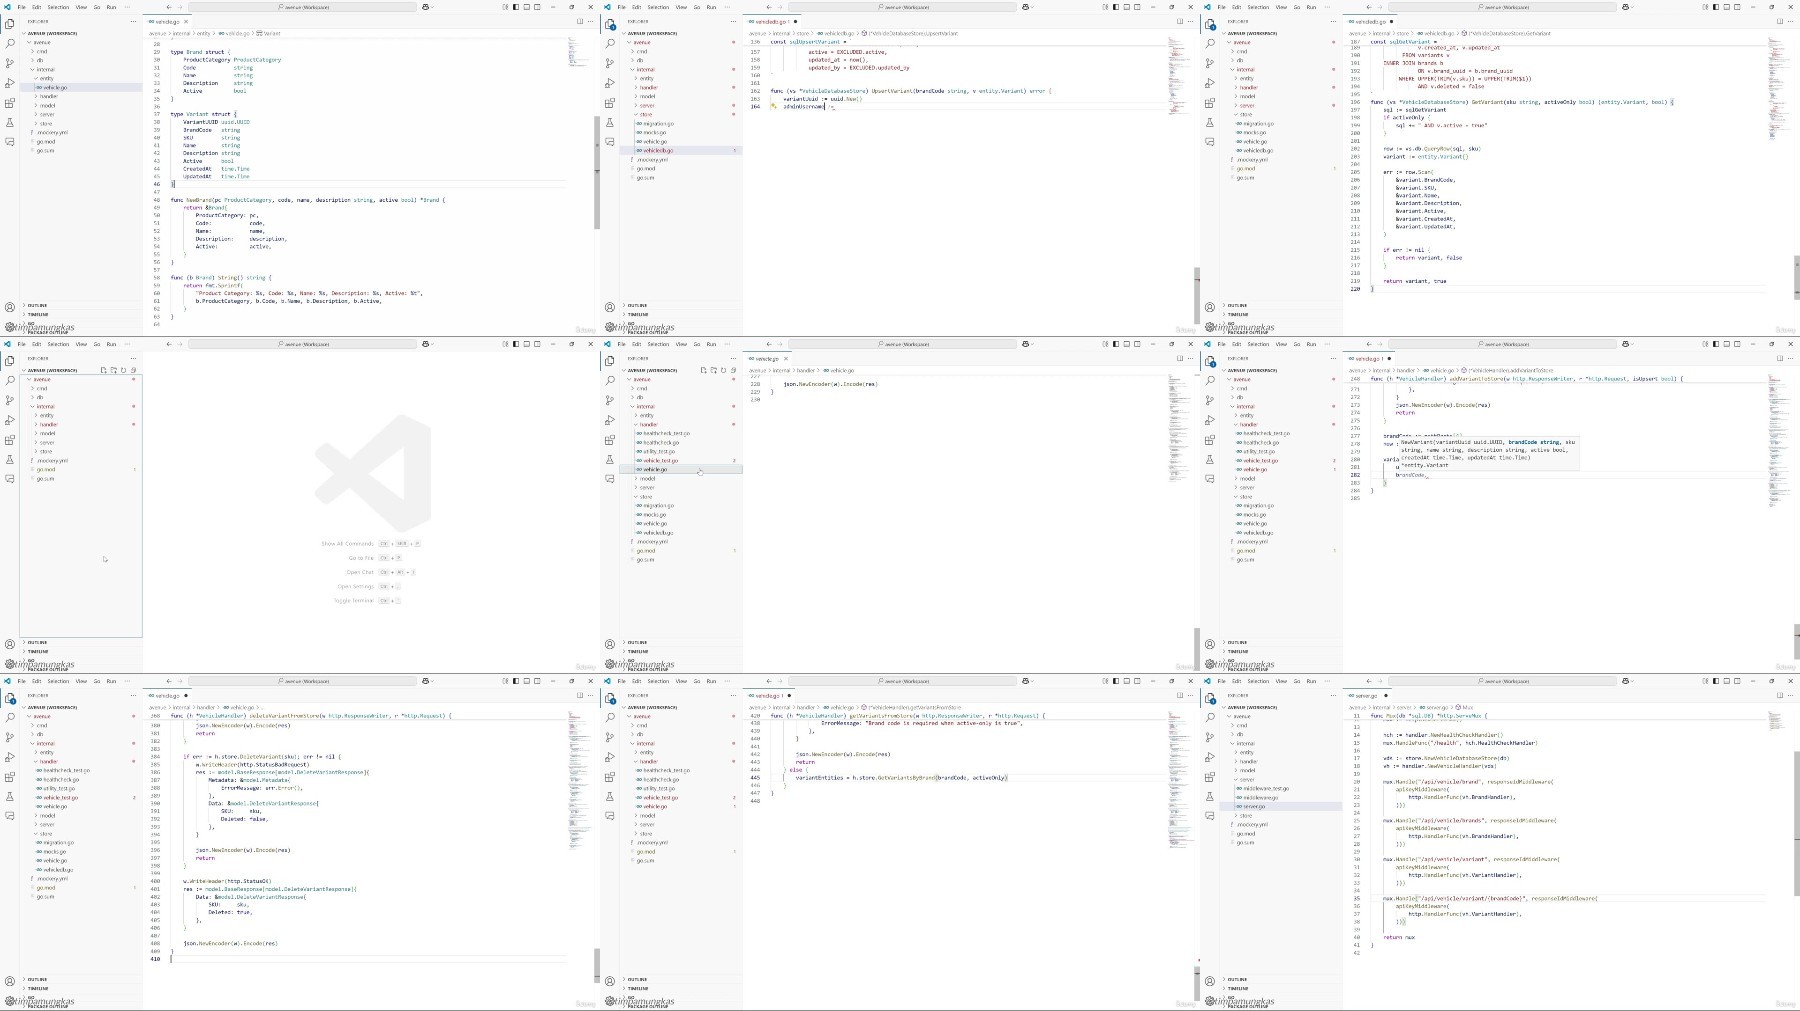Screen dimensions: 1800x1011
Task: Click Refresh Explorer icon in the empty-editor window
Action: coord(123,370)
